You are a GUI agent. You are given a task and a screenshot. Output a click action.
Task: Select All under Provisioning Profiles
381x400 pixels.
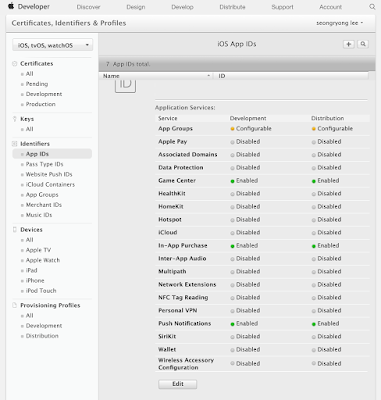(x=29, y=315)
